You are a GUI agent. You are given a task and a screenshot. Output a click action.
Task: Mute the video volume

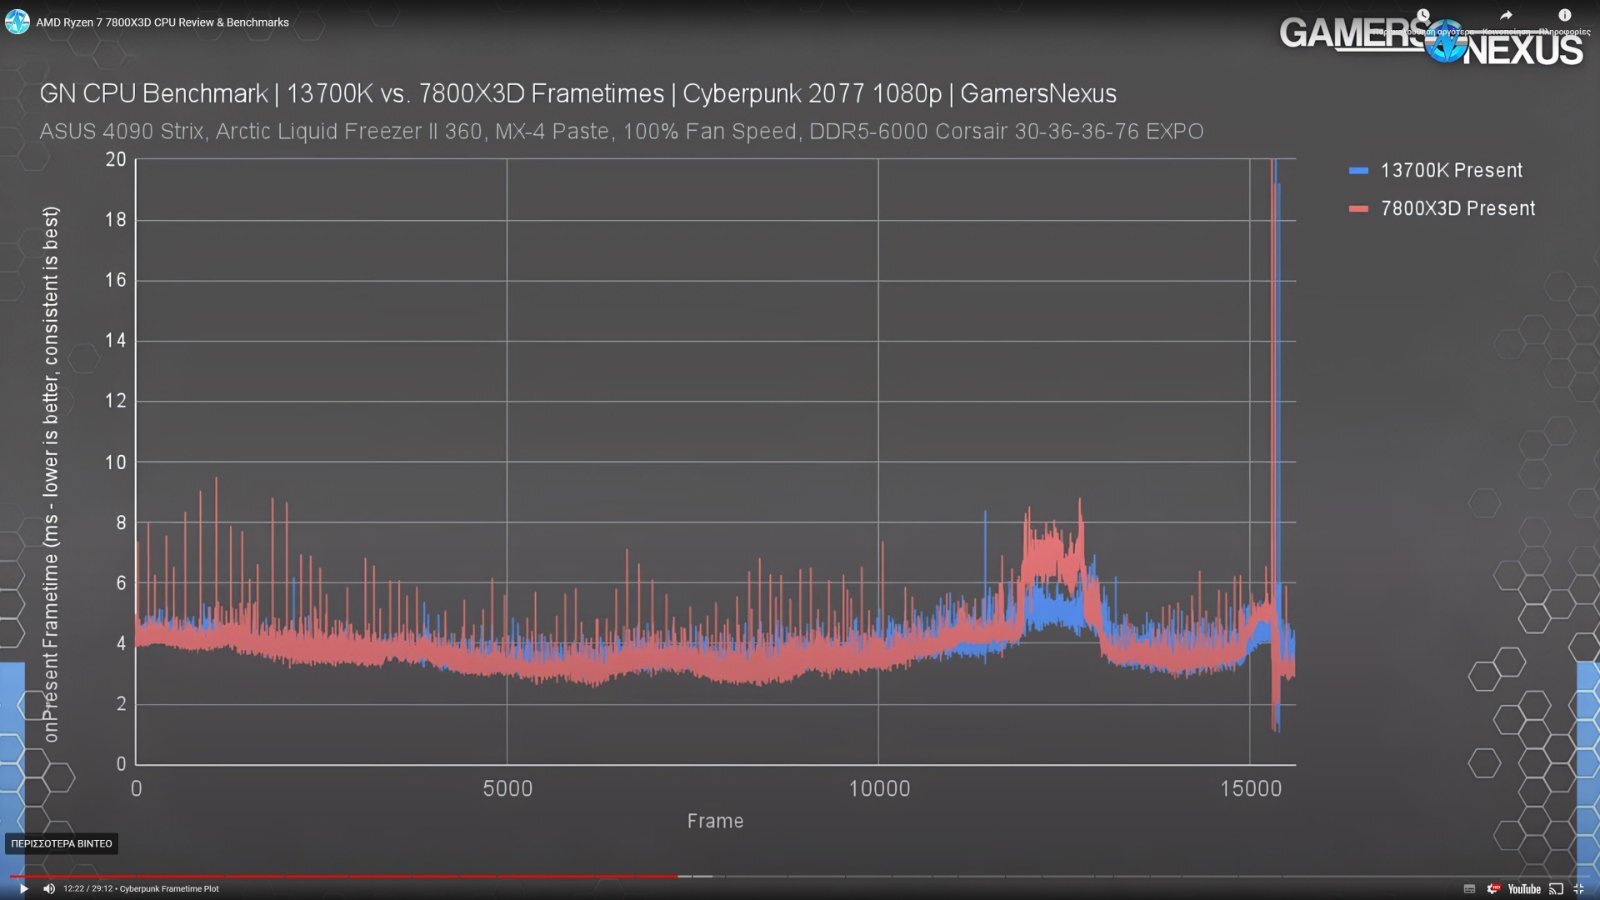49,889
